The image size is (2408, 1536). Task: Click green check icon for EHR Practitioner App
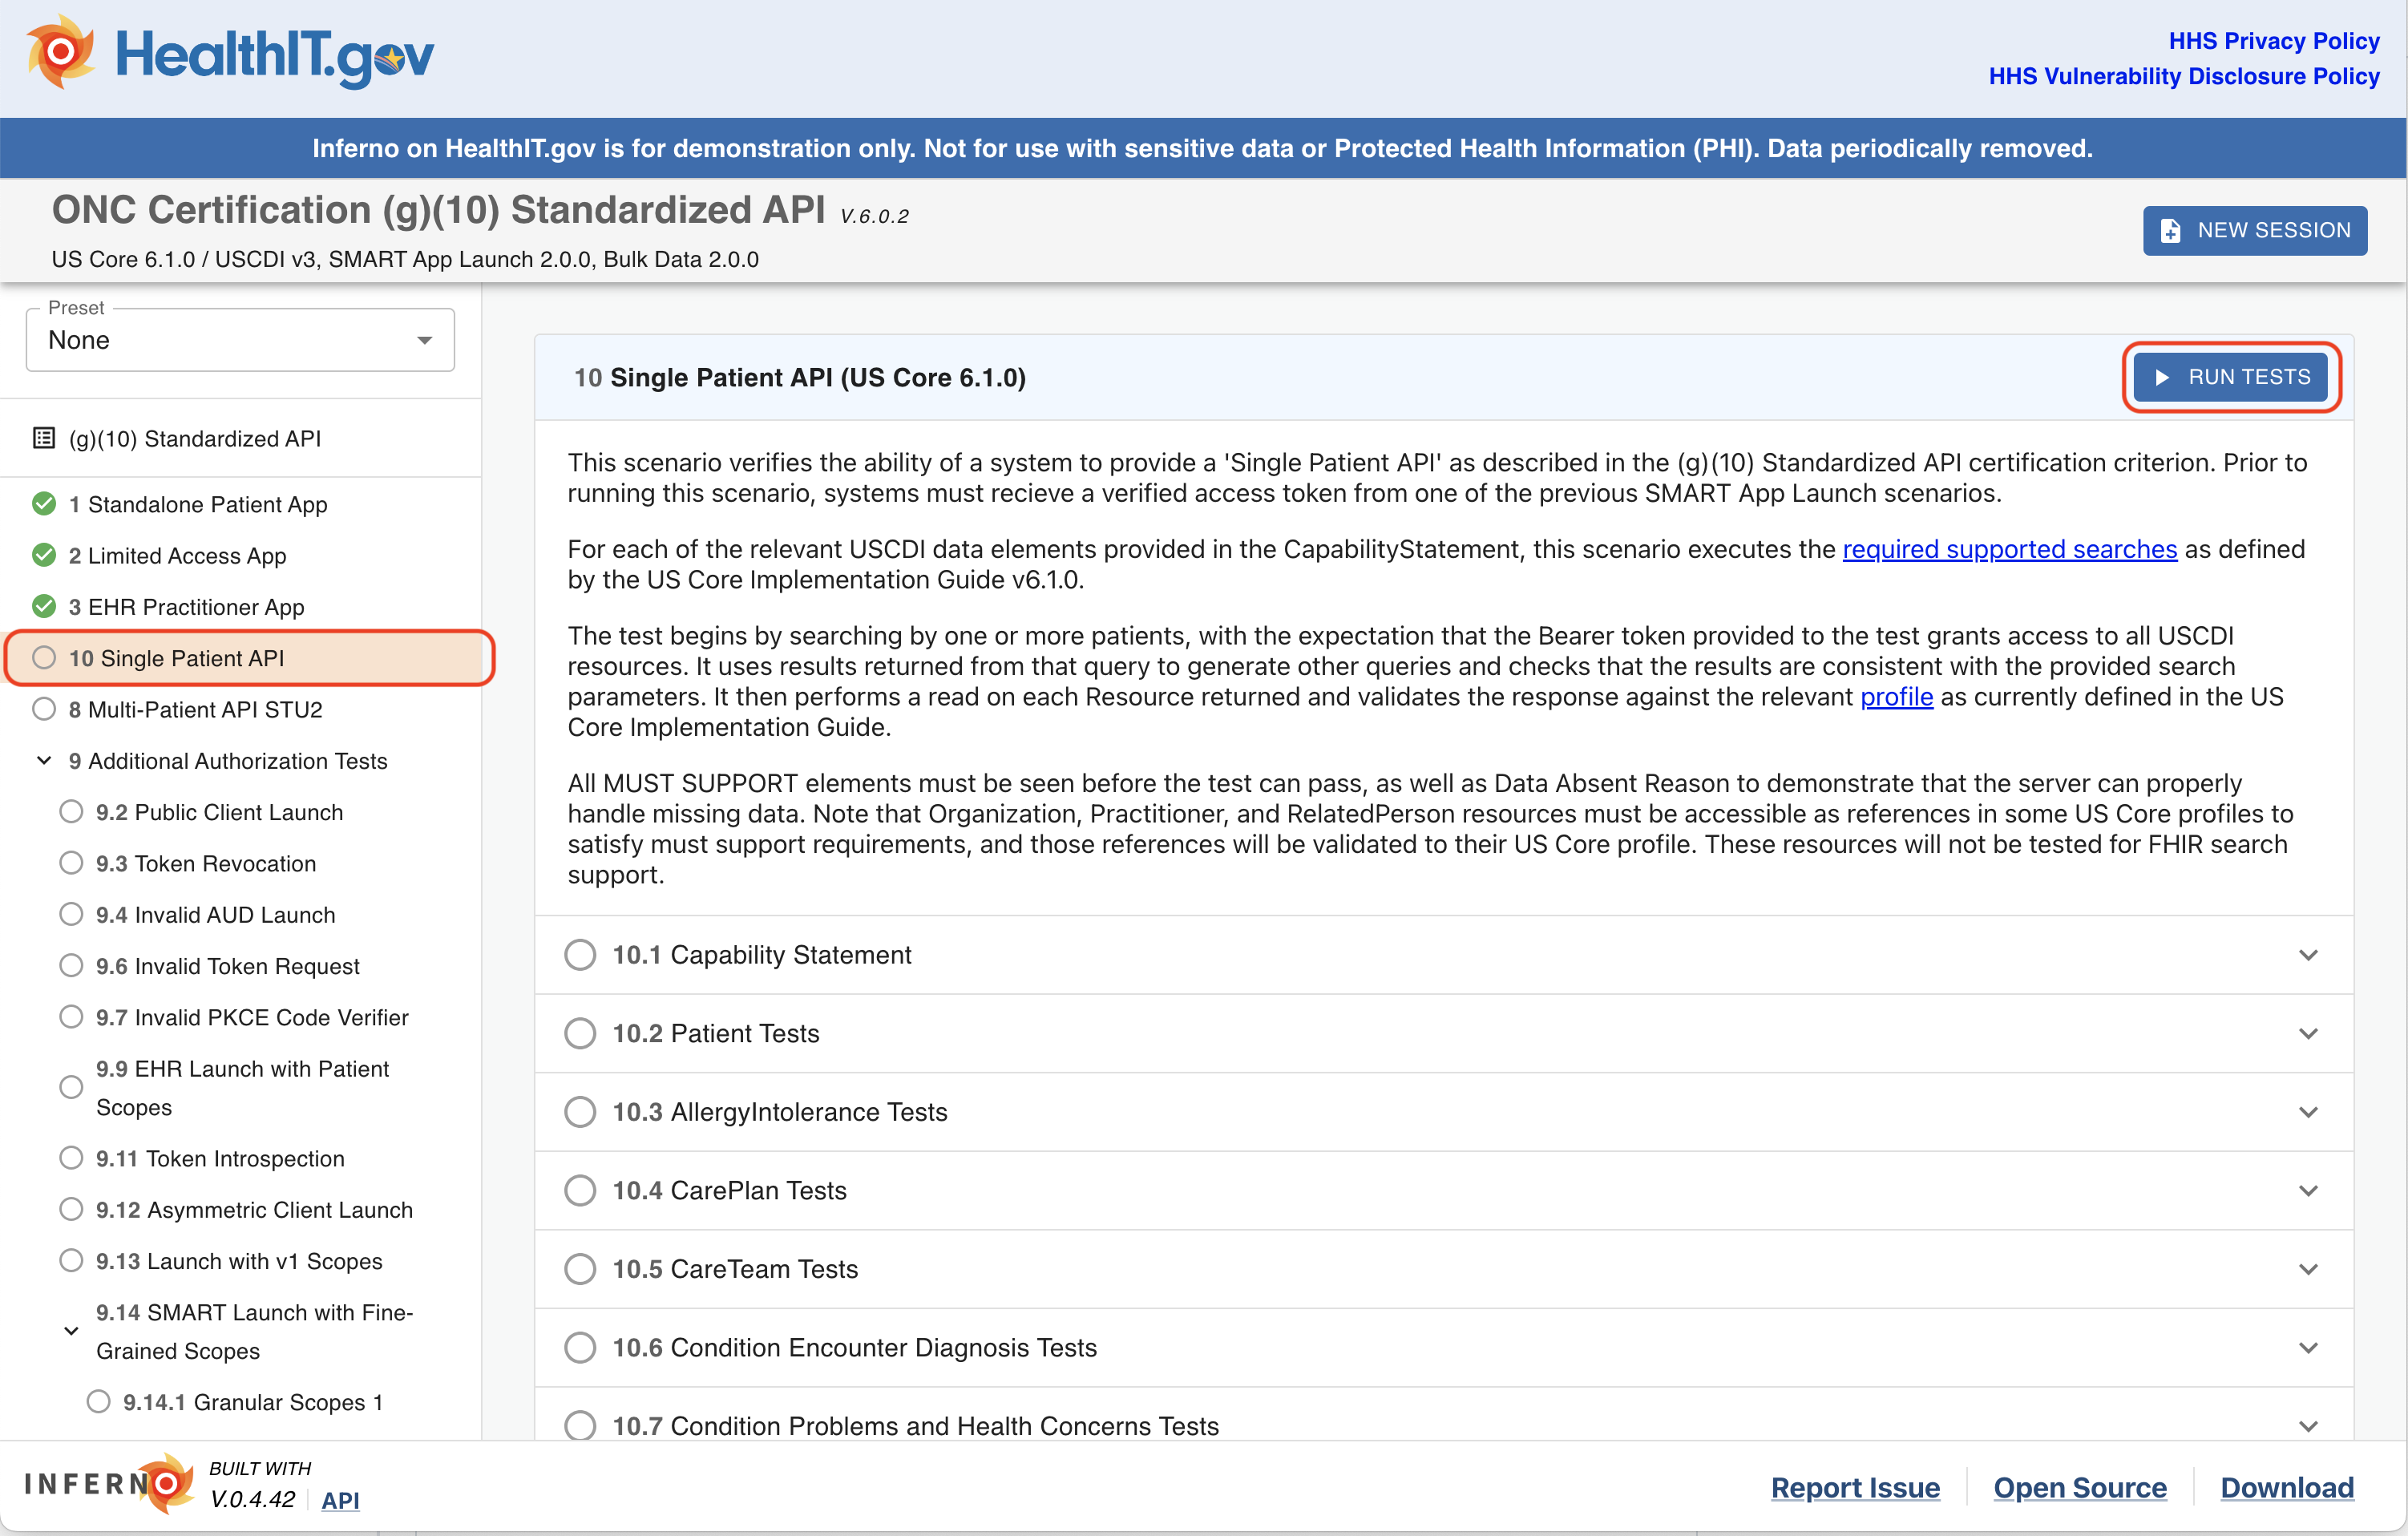pyautogui.click(x=44, y=606)
